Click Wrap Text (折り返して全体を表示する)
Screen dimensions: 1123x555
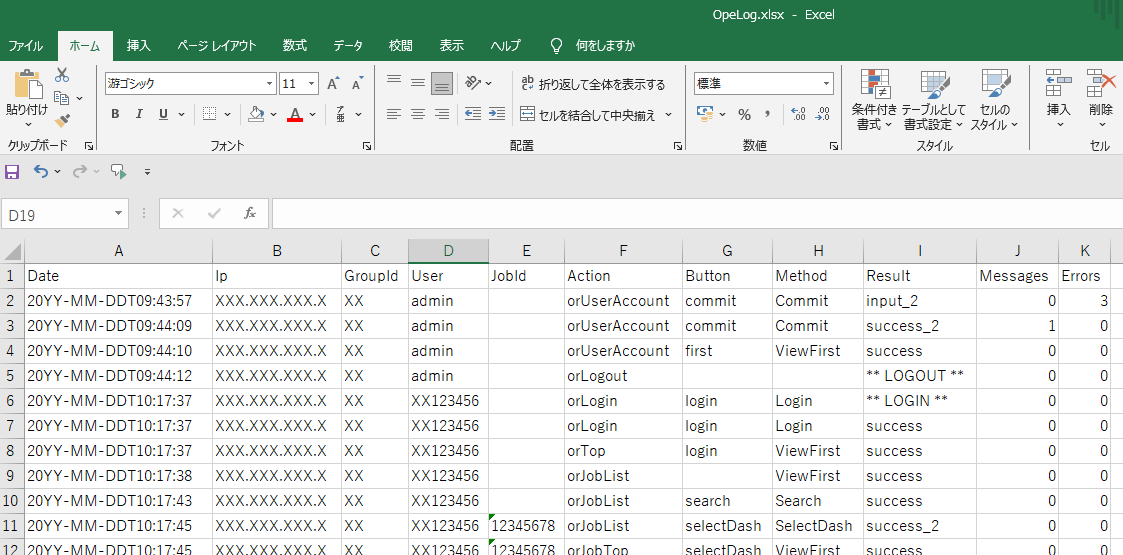[594, 84]
